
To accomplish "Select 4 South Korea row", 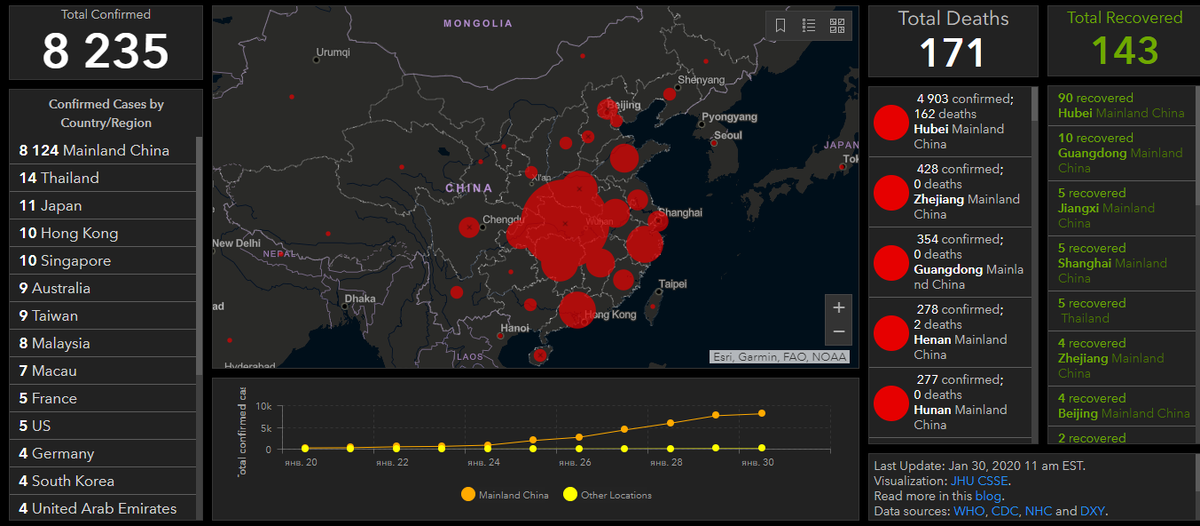I will point(103,481).
